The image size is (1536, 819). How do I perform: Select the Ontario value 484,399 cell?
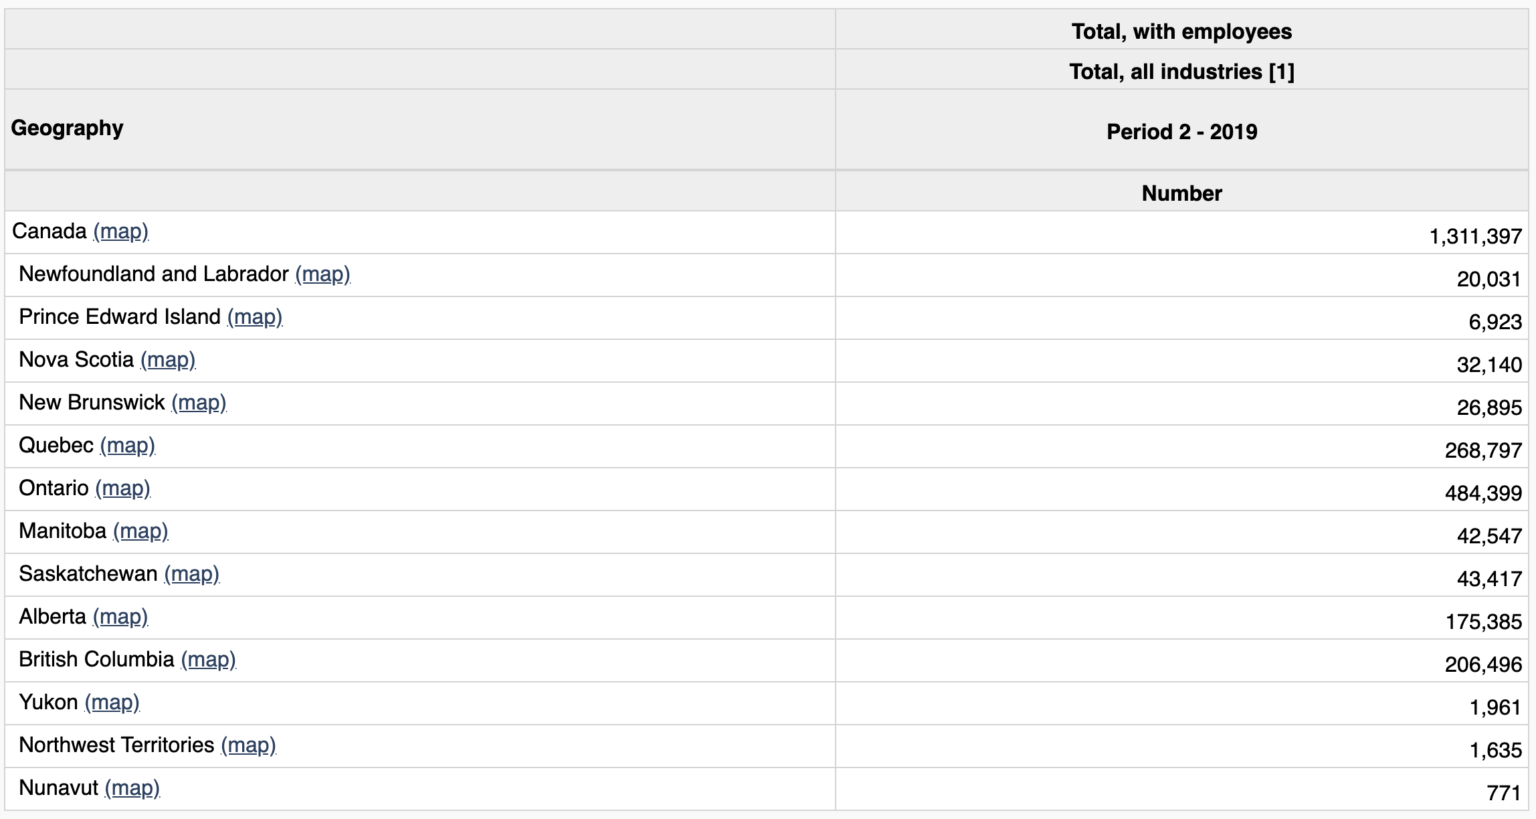point(1483,493)
